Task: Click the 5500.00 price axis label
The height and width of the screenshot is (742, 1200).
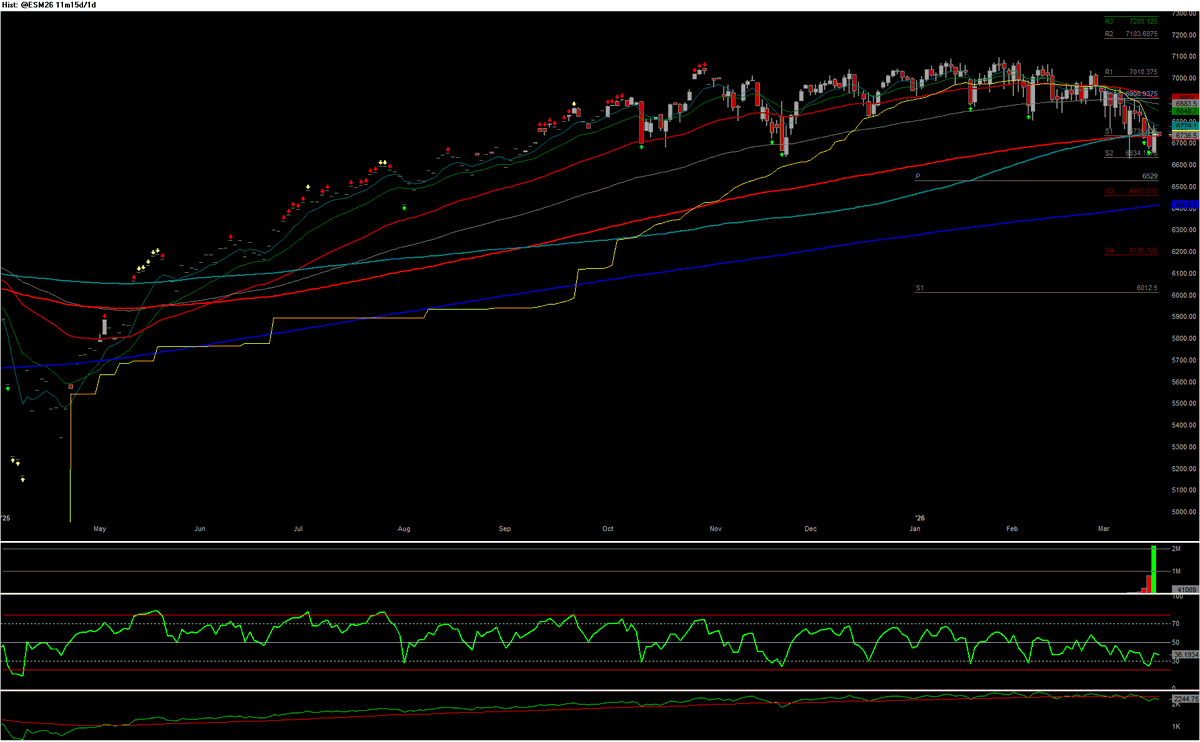Action: click(1184, 404)
